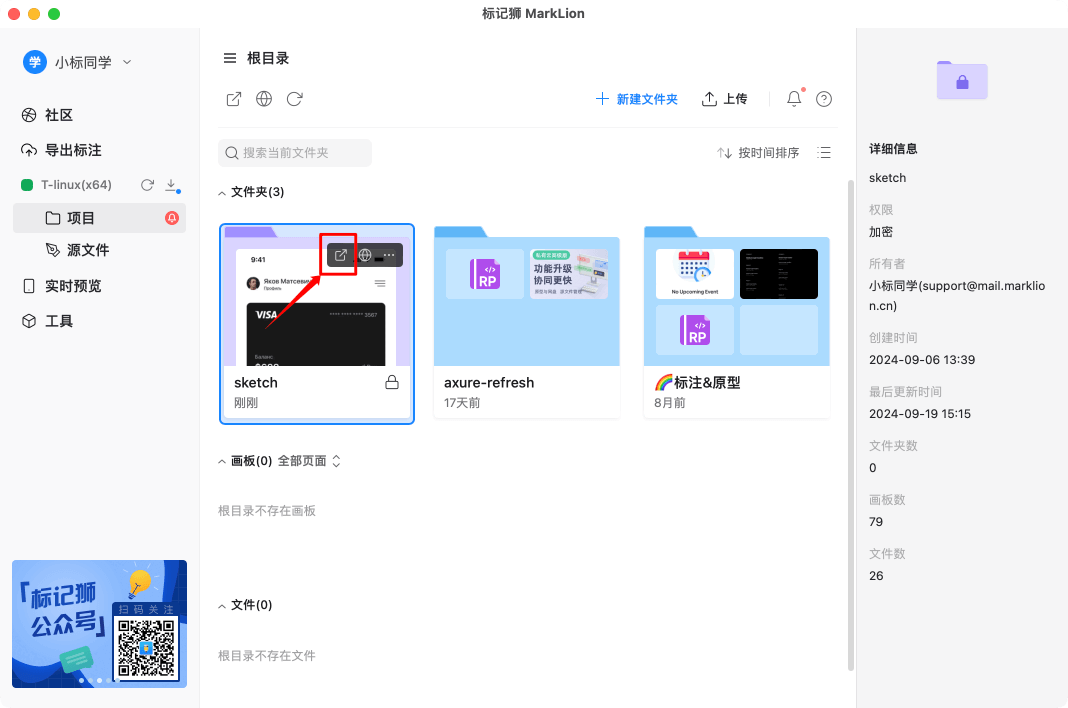Collapse the 文件夹(3) section
1068x708 pixels.
pyautogui.click(x=221, y=191)
